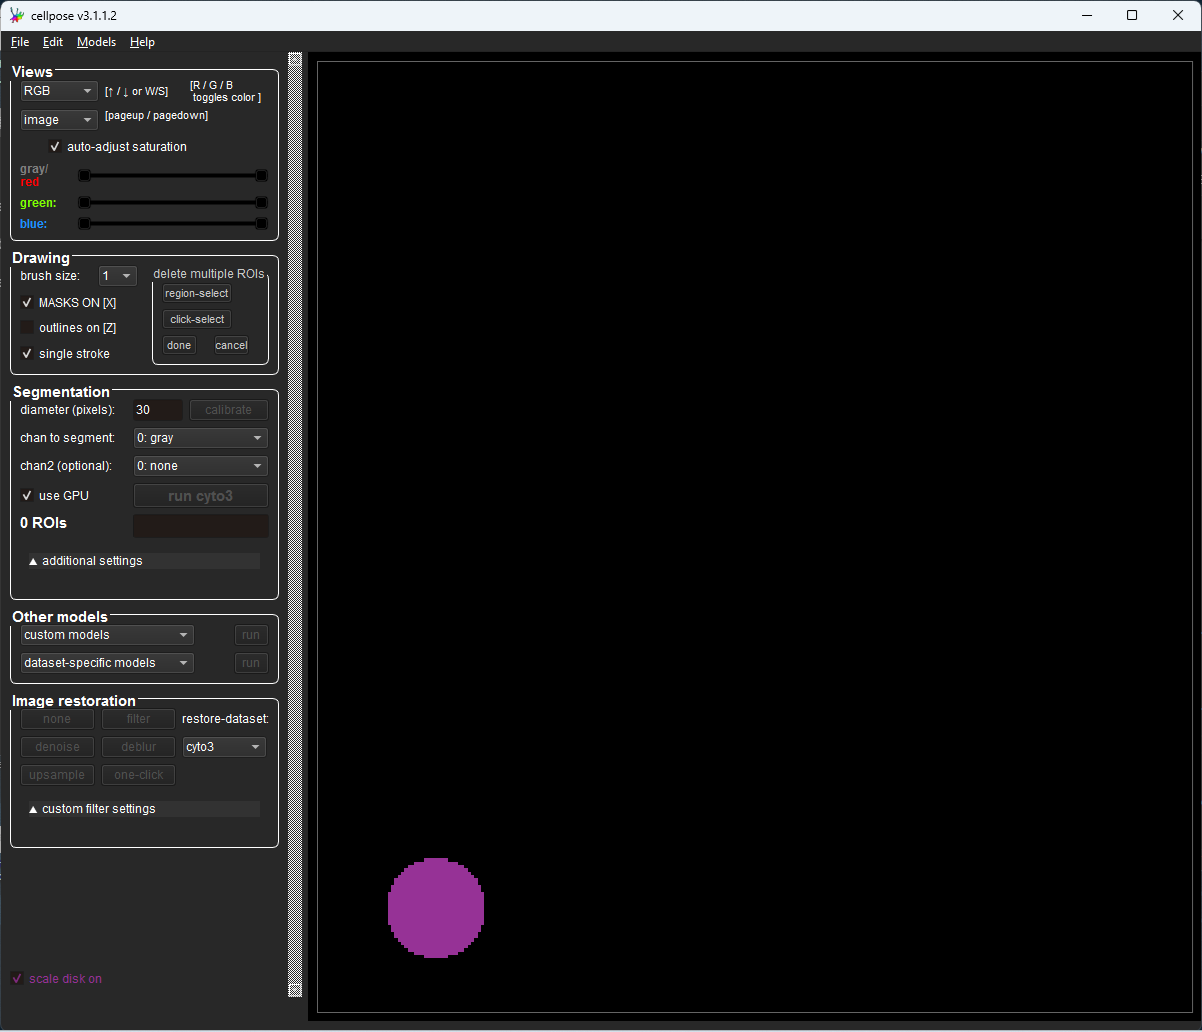Click the purple scale disk in image view
Viewport: 1202px width, 1032px height.
click(436, 908)
